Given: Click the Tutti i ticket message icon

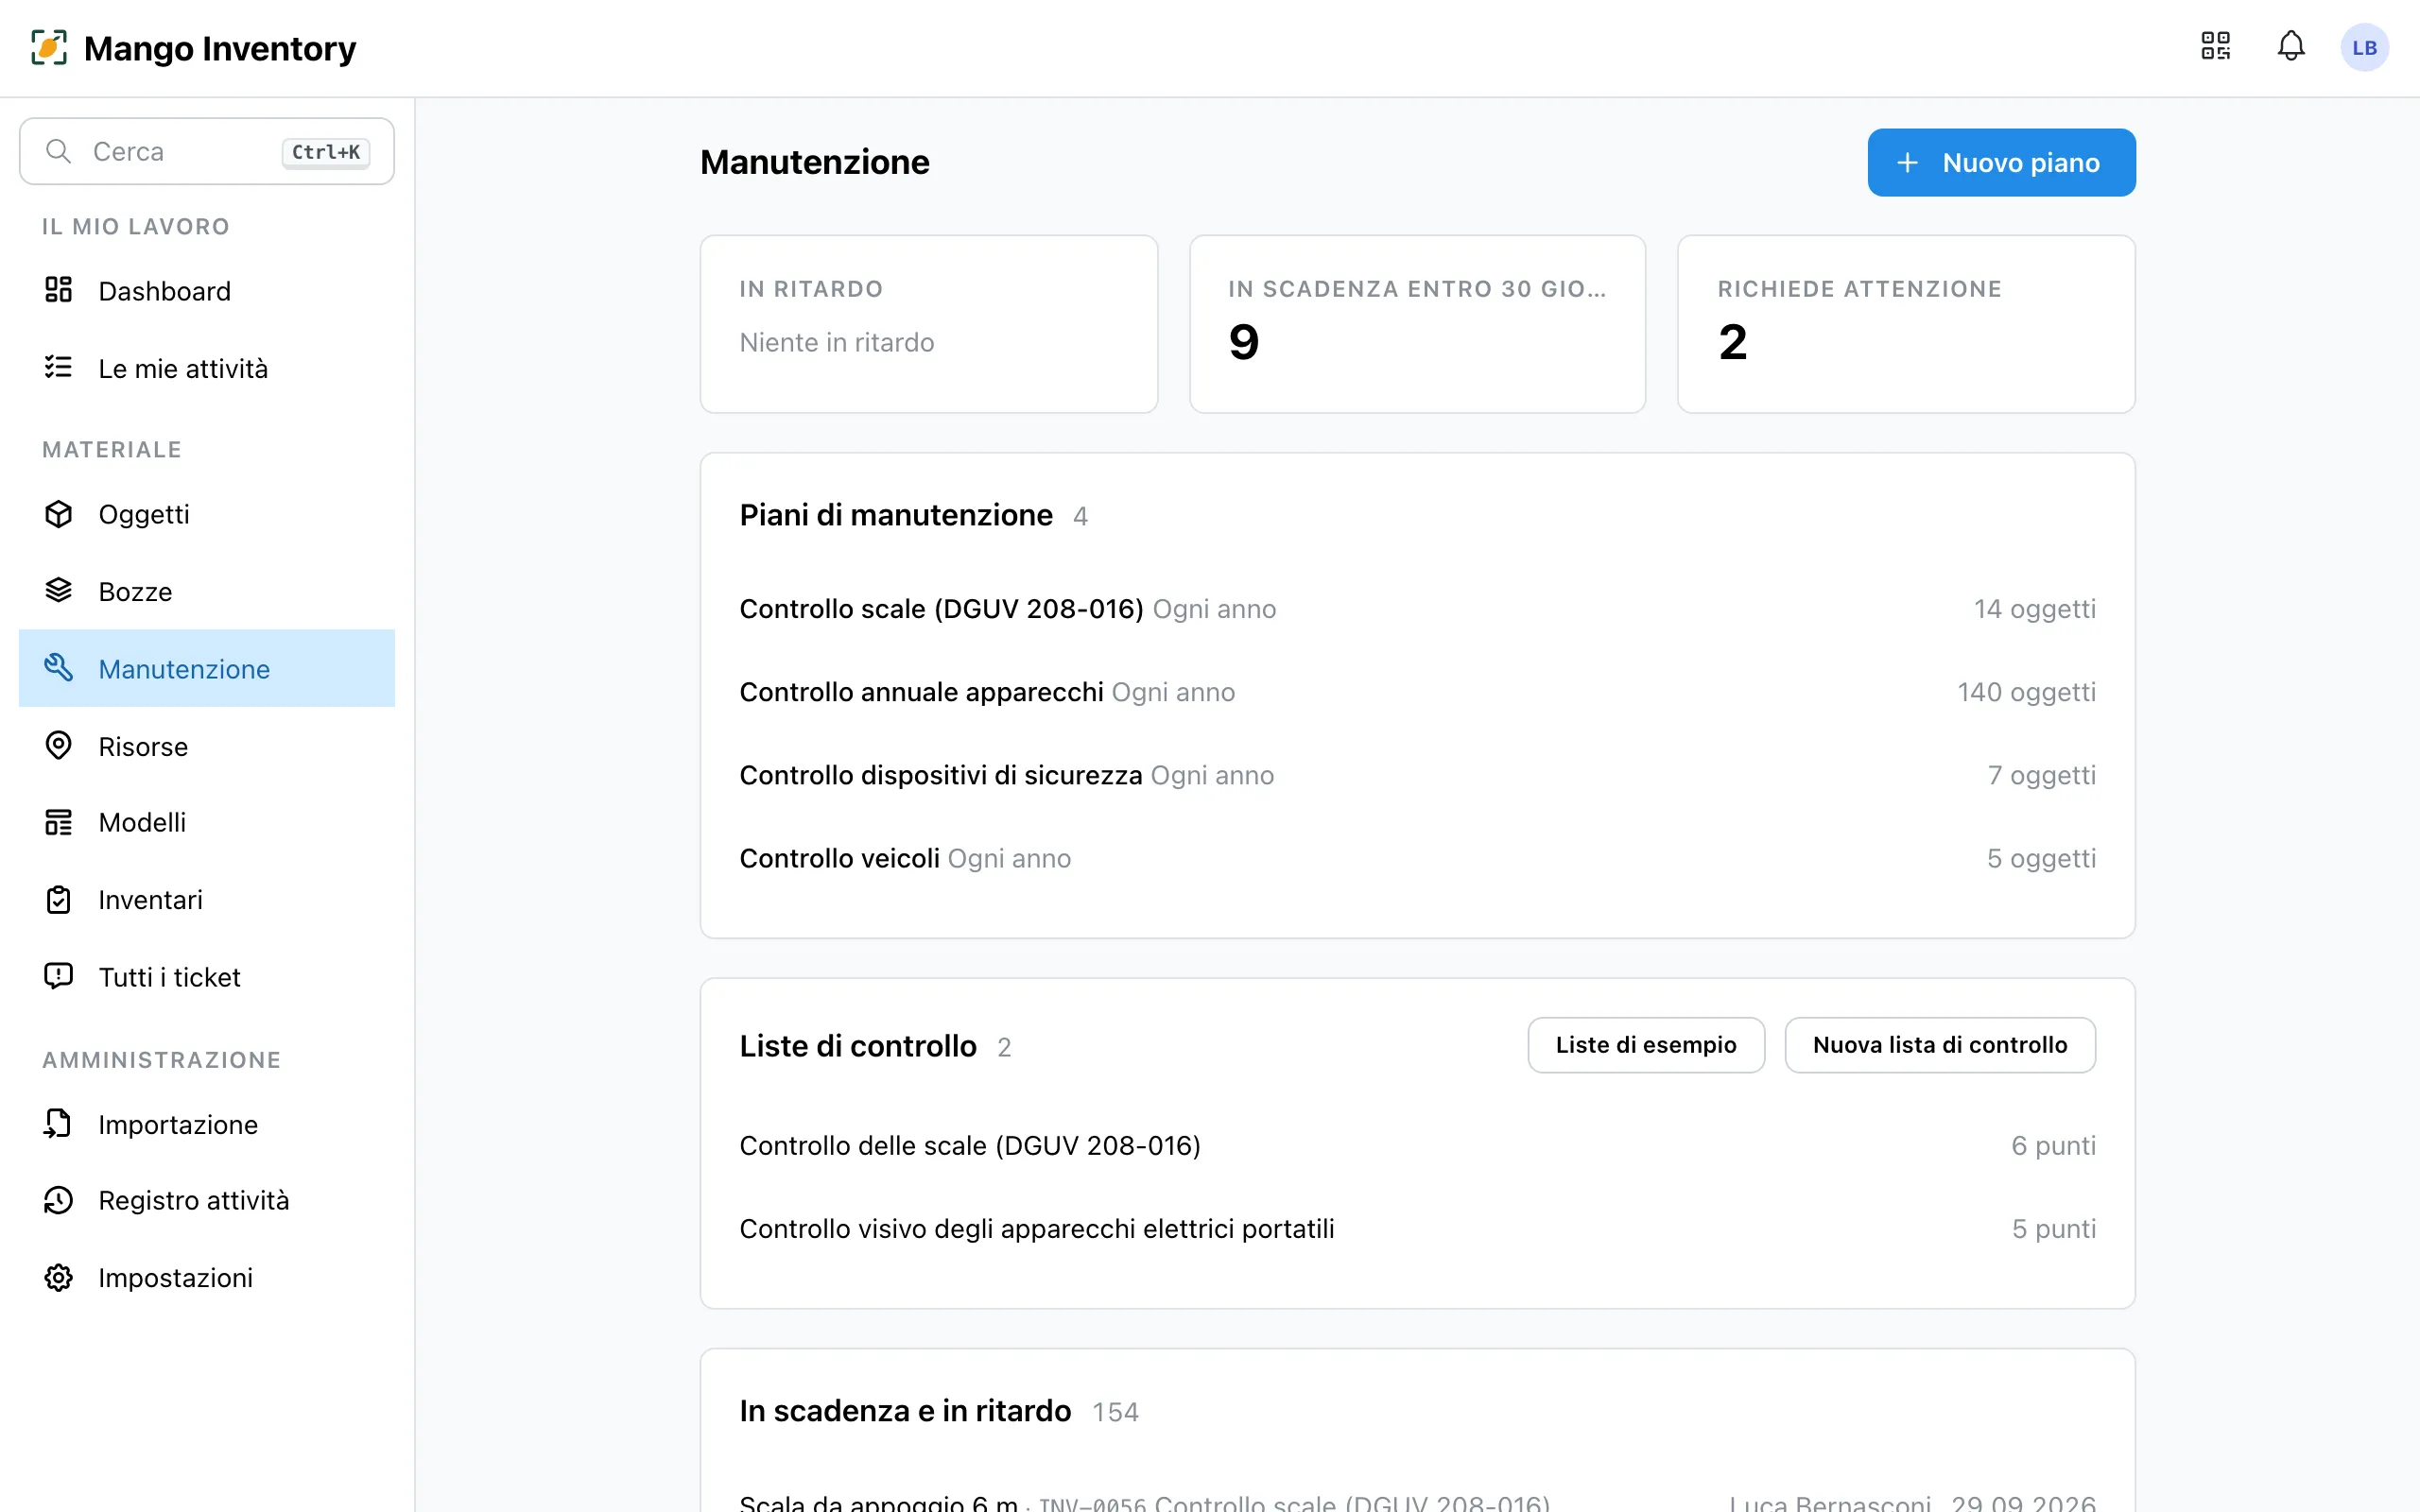Looking at the screenshot, I should [58, 976].
